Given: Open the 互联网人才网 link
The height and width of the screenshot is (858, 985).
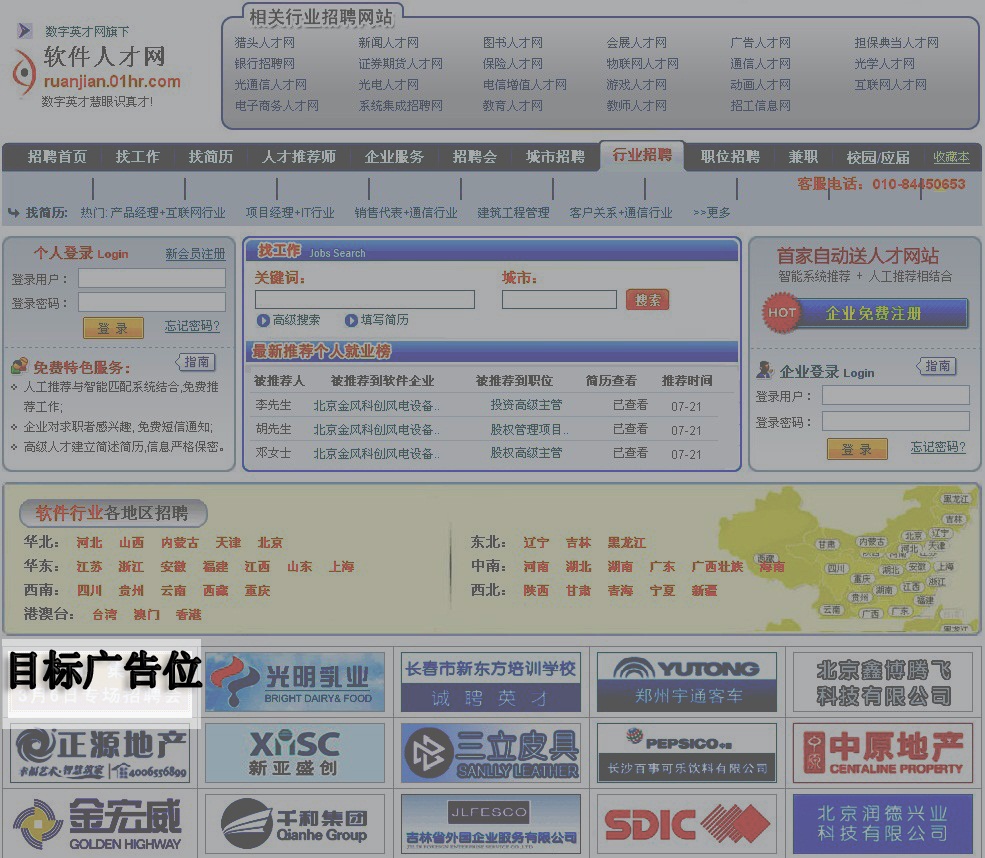Looking at the screenshot, I should point(890,84).
